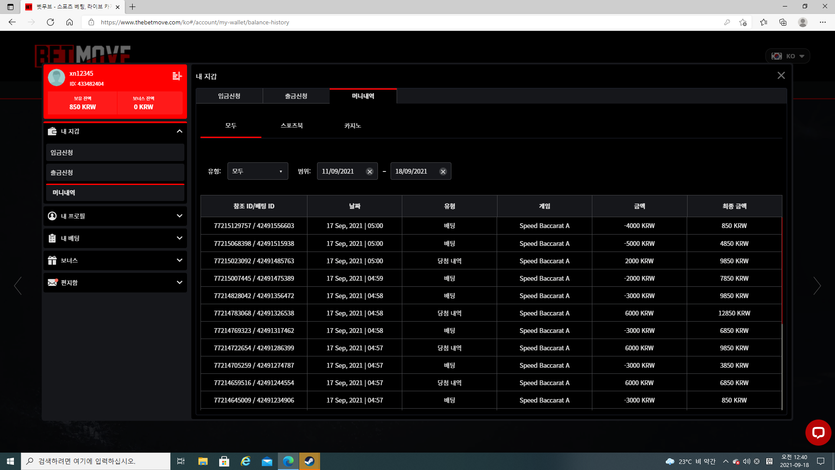Click the browser address bar URL
The width and height of the screenshot is (835, 470).
(x=195, y=22)
